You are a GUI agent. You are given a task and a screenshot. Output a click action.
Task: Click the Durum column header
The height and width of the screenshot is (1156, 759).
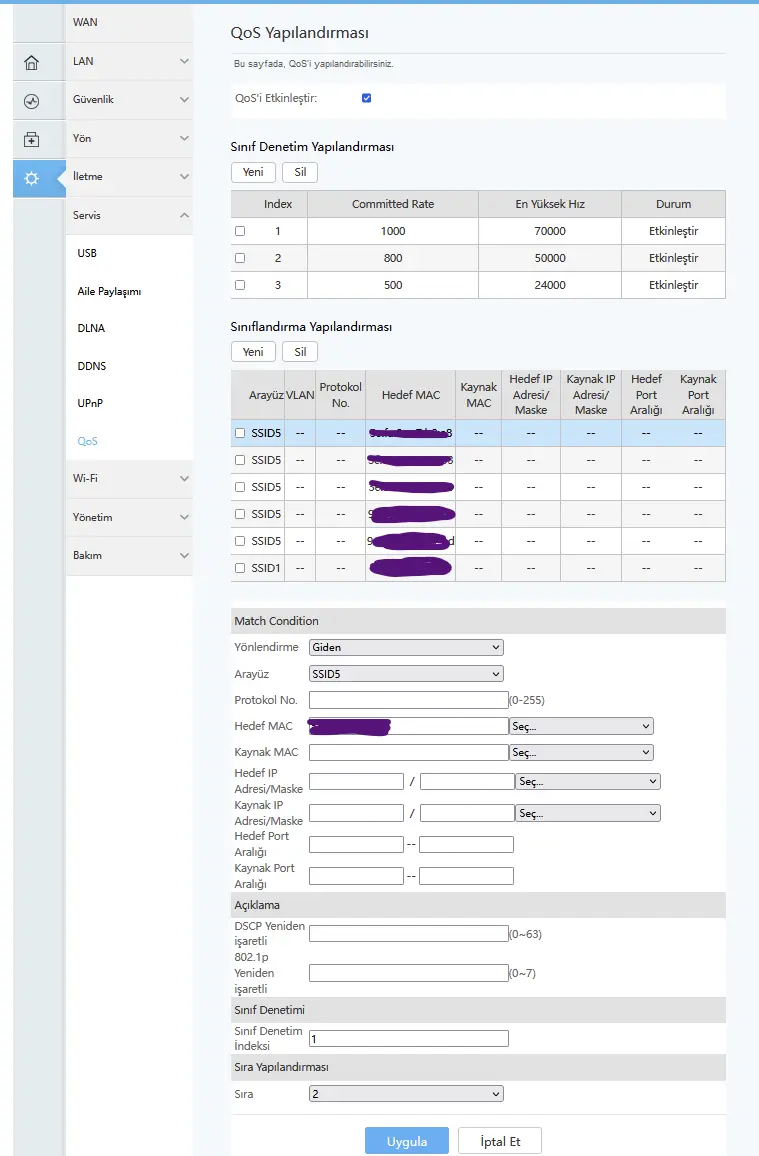point(674,204)
